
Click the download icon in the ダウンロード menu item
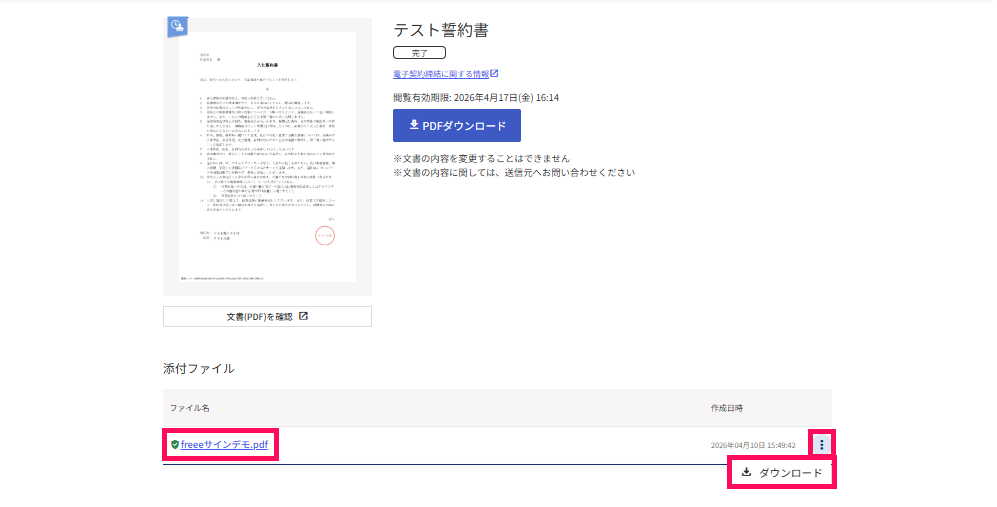(746, 472)
